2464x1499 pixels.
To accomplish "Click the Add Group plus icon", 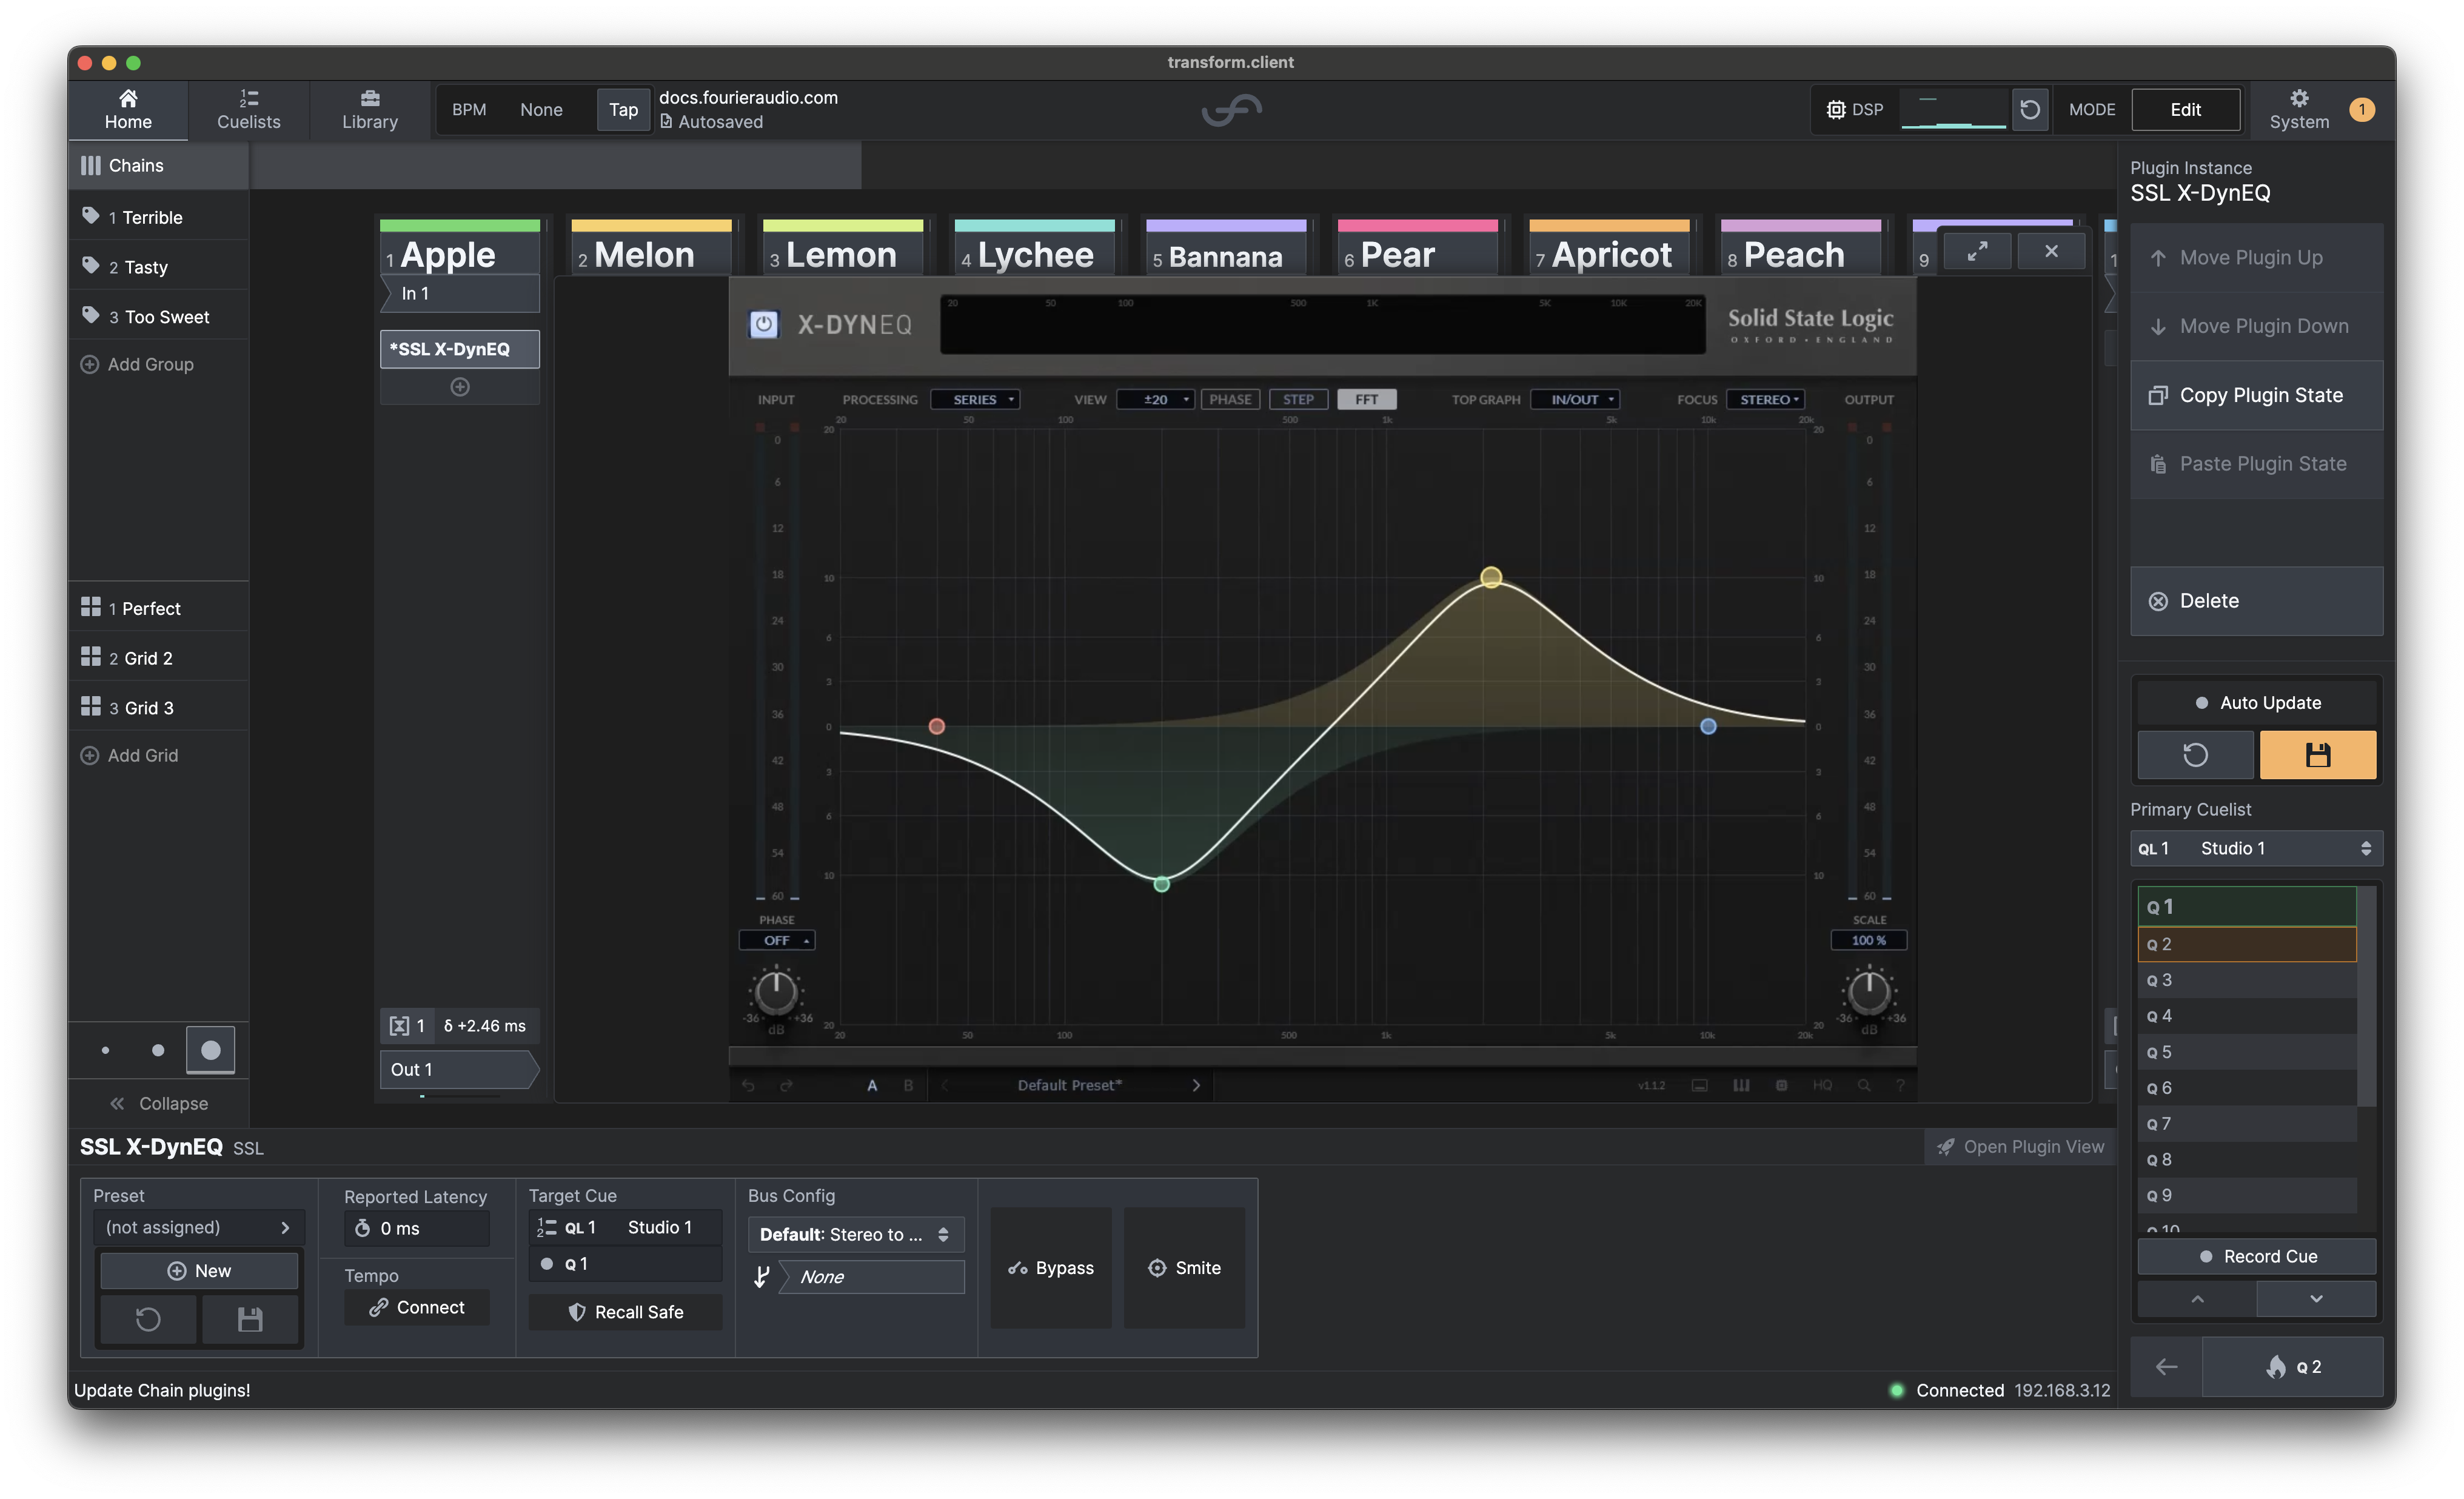I will 89,364.
